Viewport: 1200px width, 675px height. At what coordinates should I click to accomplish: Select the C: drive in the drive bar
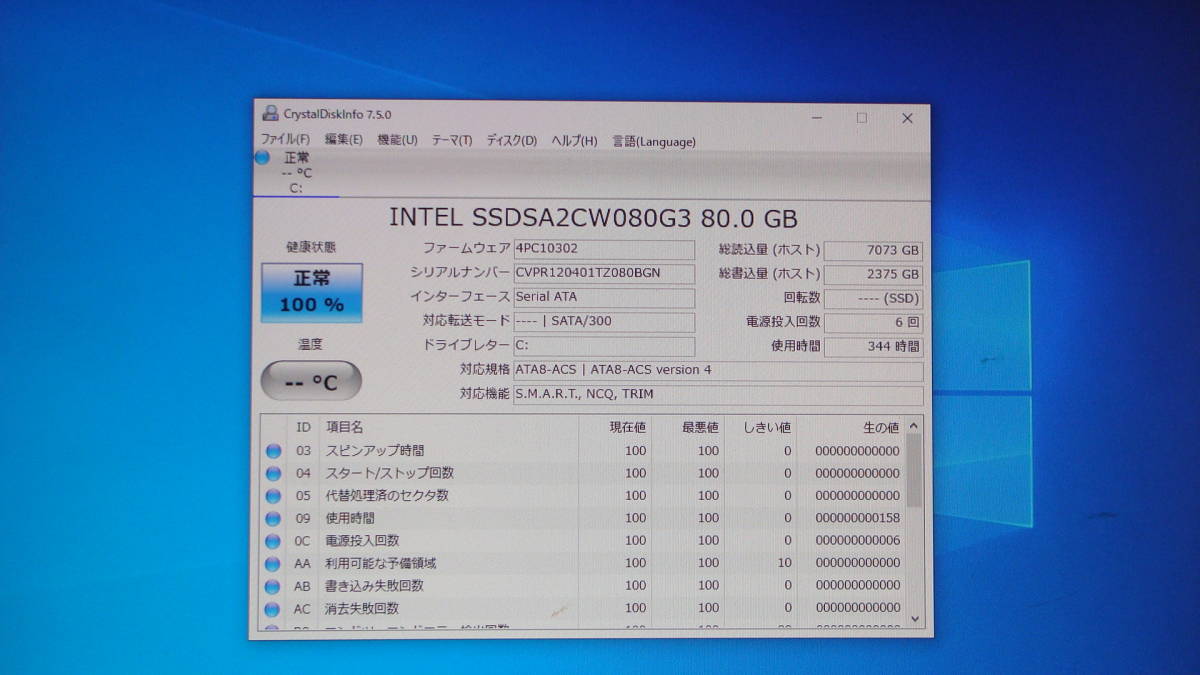coord(296,172)
